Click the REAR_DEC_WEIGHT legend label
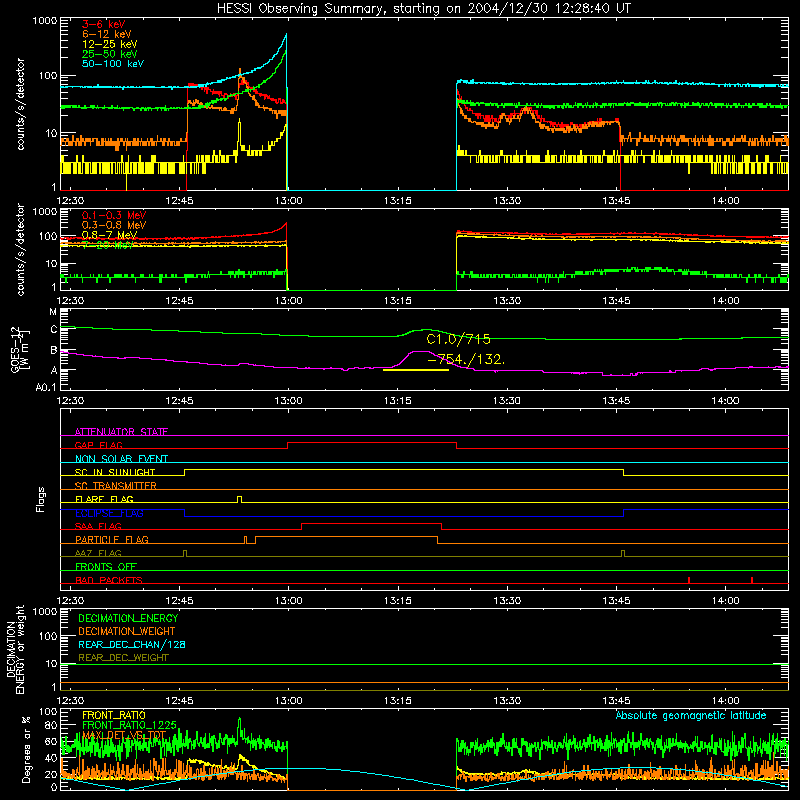The height and width of the screenshot is (800, 800). pos(123,658)
